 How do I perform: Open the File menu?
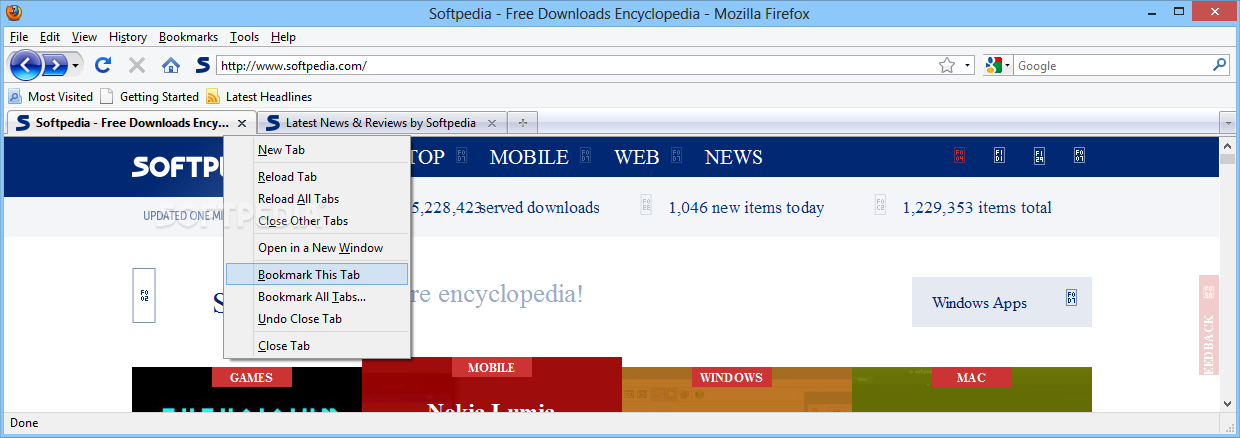pyautogui.click(x=19, y=37)
